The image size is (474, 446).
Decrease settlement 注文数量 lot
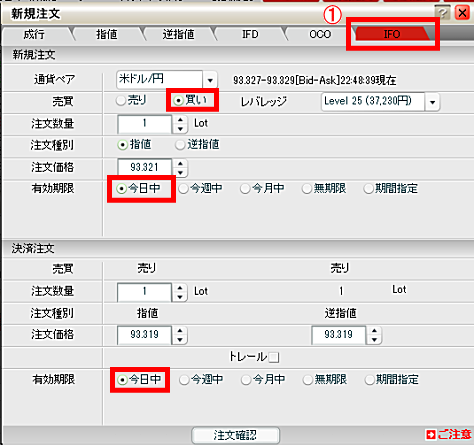coord(180,297)
